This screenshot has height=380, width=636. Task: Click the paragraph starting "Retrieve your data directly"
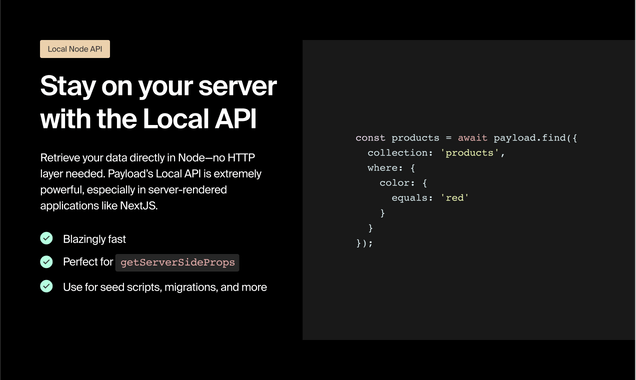pos(151,182)
